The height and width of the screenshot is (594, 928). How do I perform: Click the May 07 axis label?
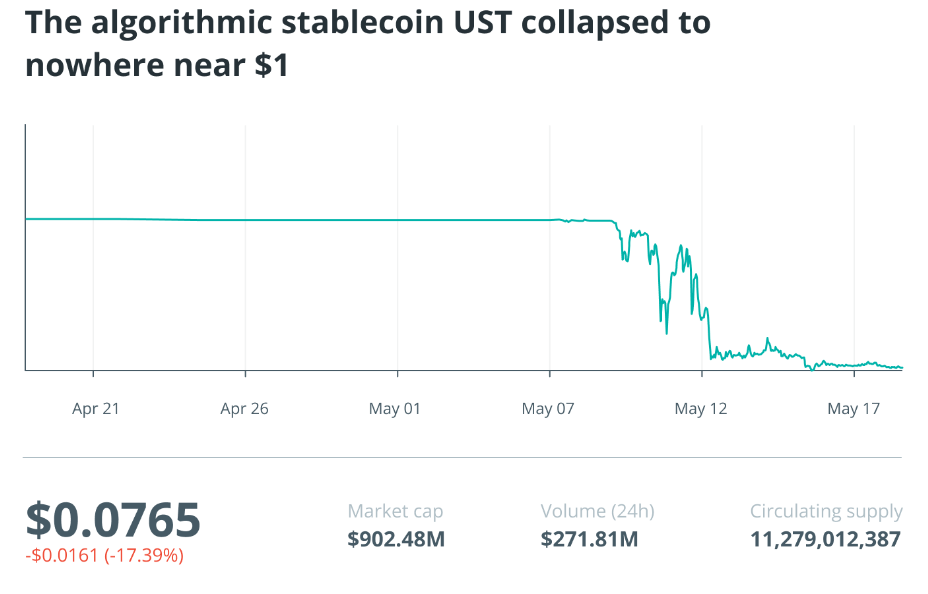coord(548,409)
